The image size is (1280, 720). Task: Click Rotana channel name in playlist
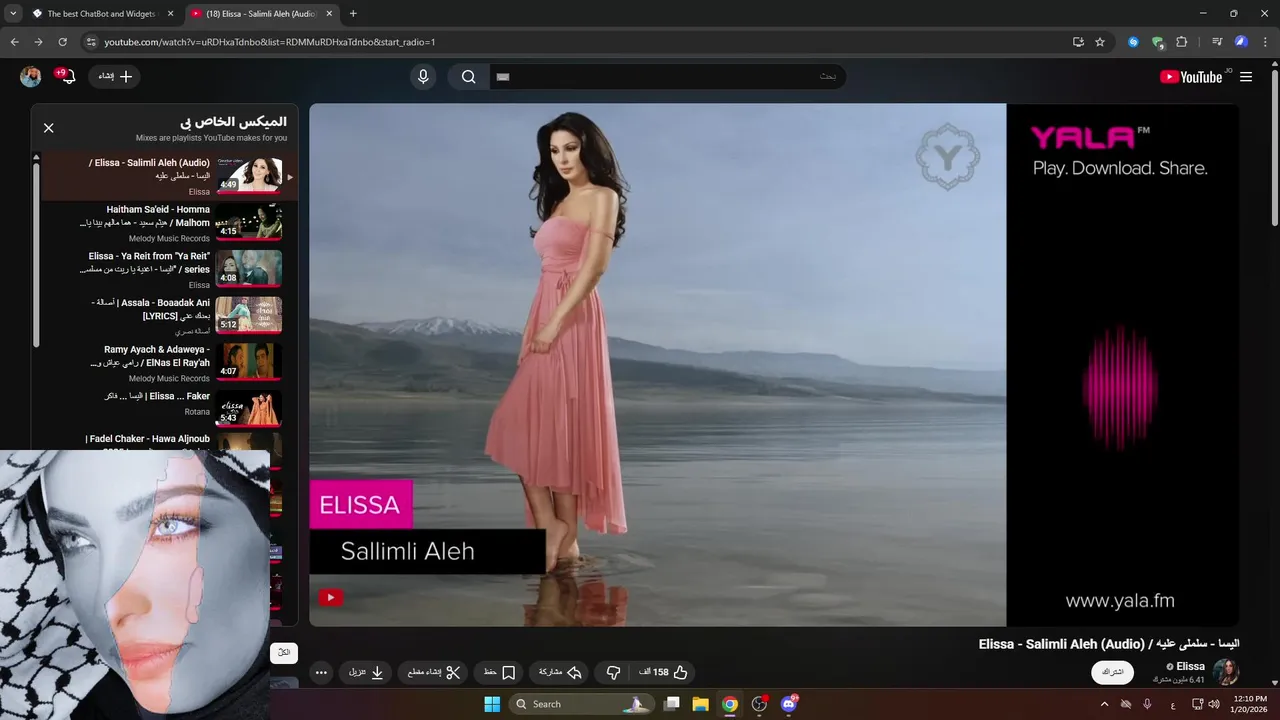197,411
